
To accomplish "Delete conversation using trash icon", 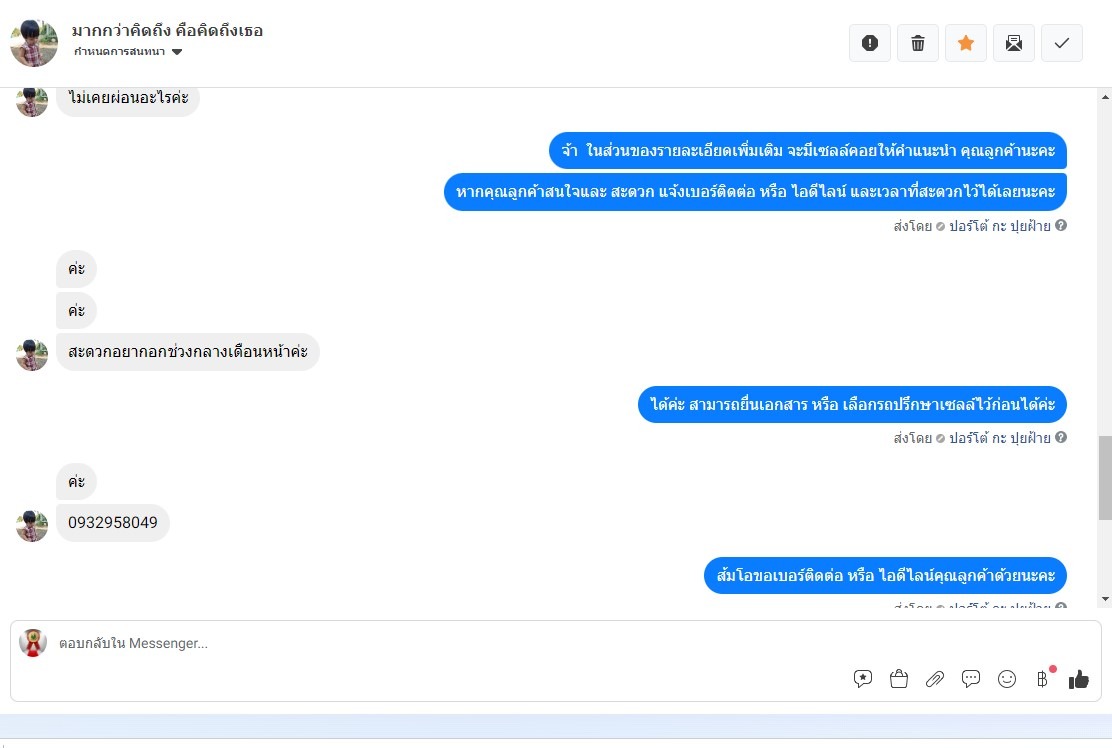I will [918, 43].
